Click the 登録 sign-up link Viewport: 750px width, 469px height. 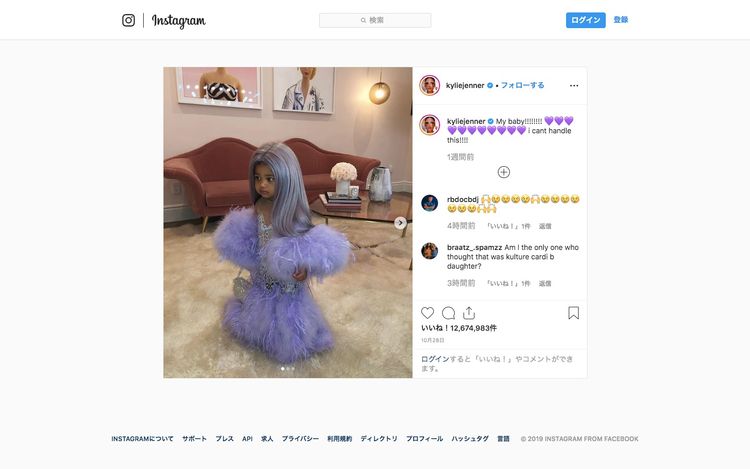click(x=621, y=20)
